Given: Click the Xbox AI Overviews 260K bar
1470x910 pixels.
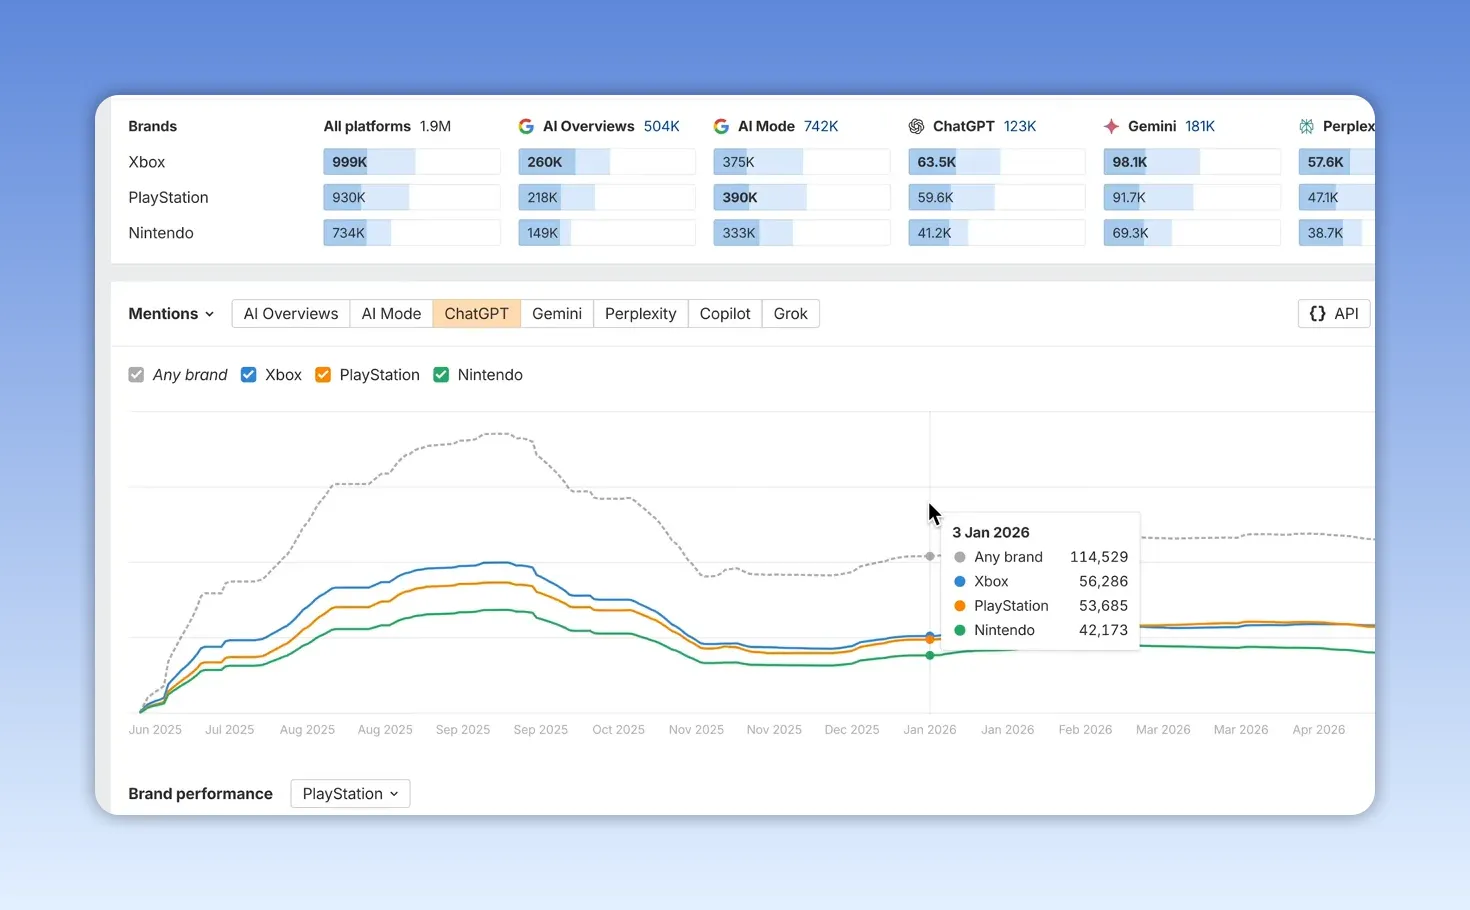Looking at the screenshot, I should pos(607,162).
